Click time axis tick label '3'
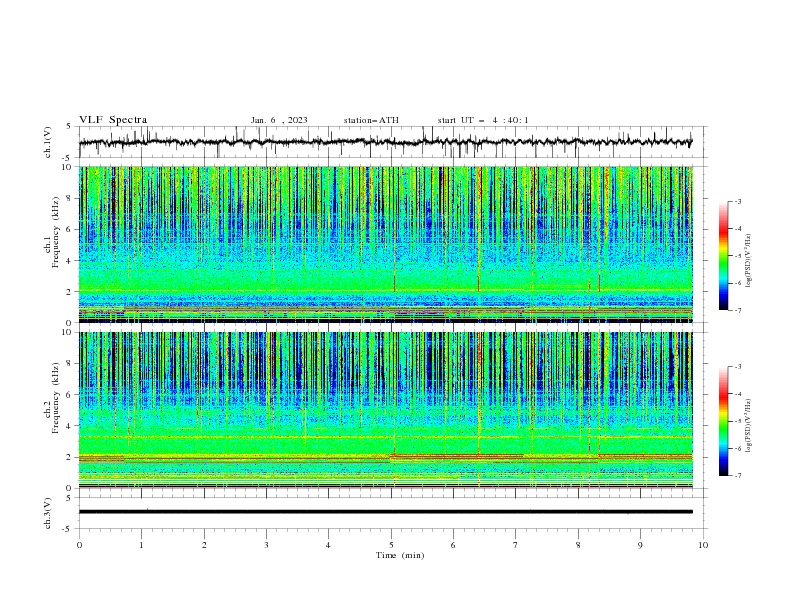Image resolution: width=792 pixels, height=612 pixels. (266, 545)
